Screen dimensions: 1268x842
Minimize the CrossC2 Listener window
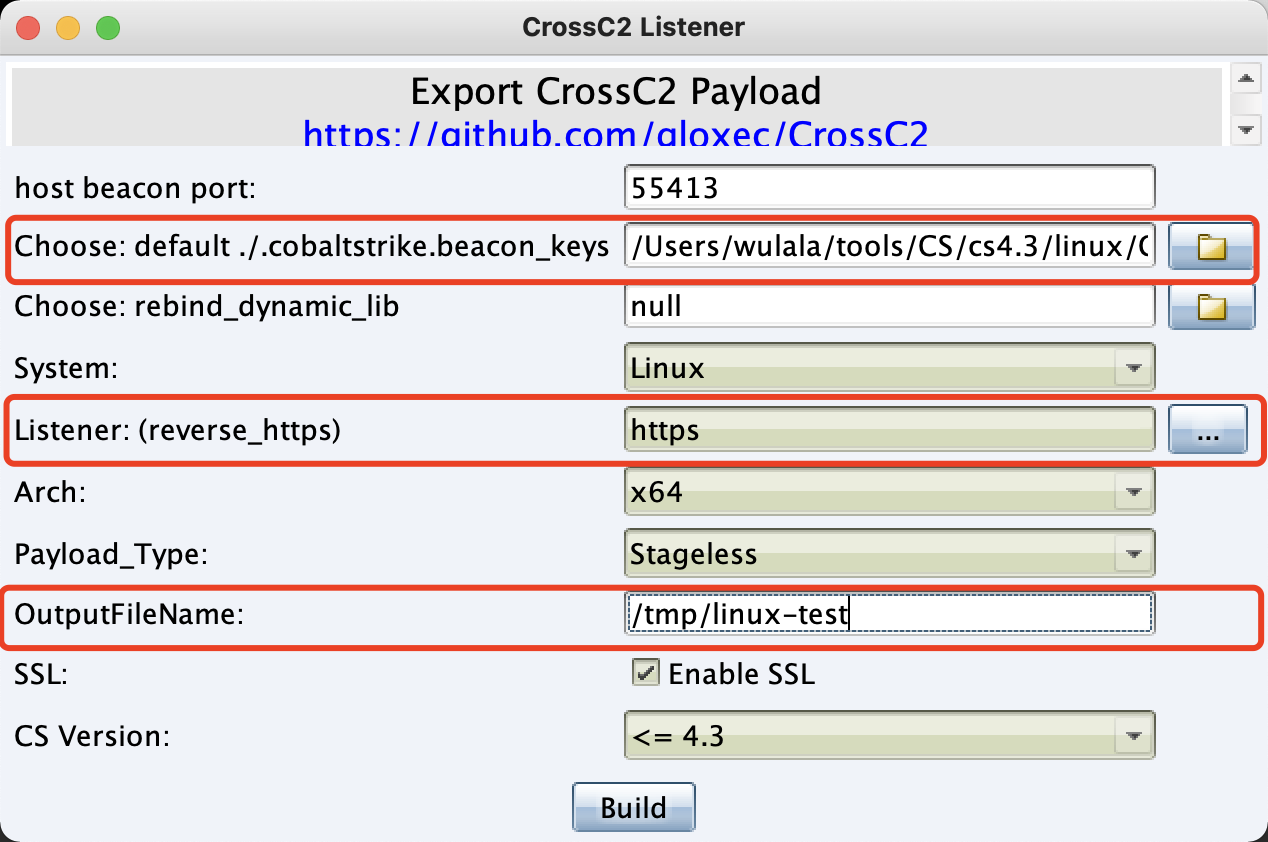[68, 27]
